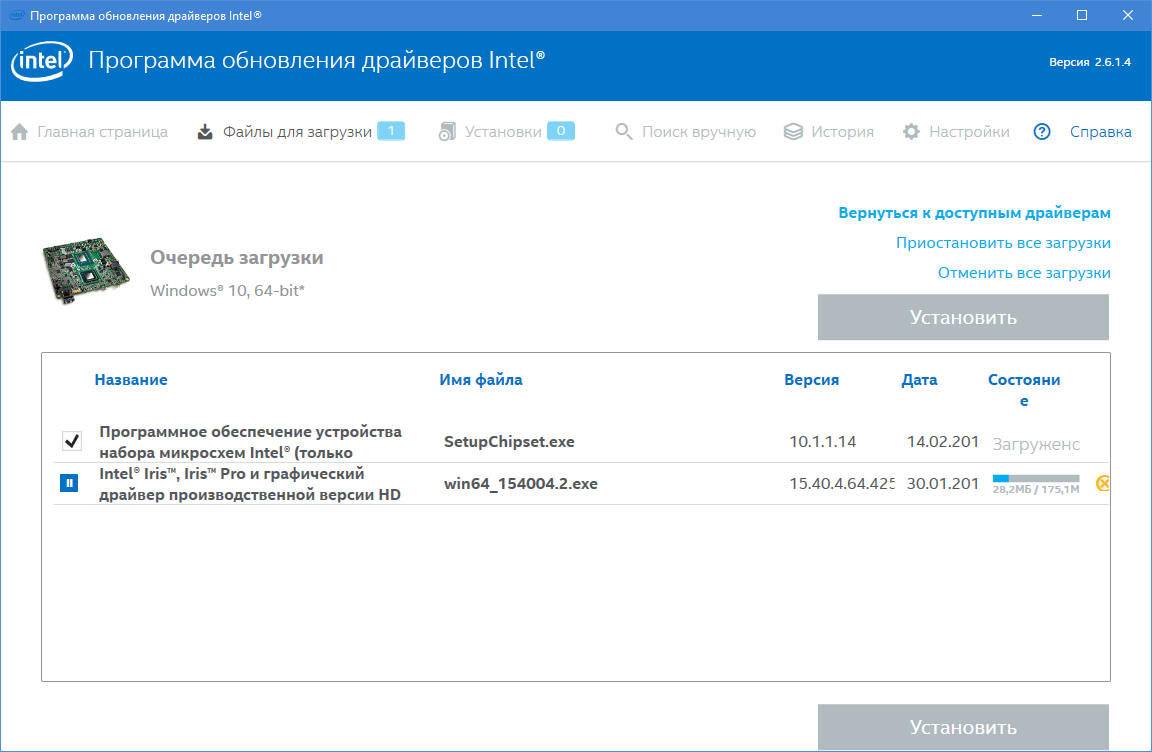The height and width of the screenshot is (752, 1152).
Task: Go to Поиск вручную tab
Action: click(x=699, y=131)
